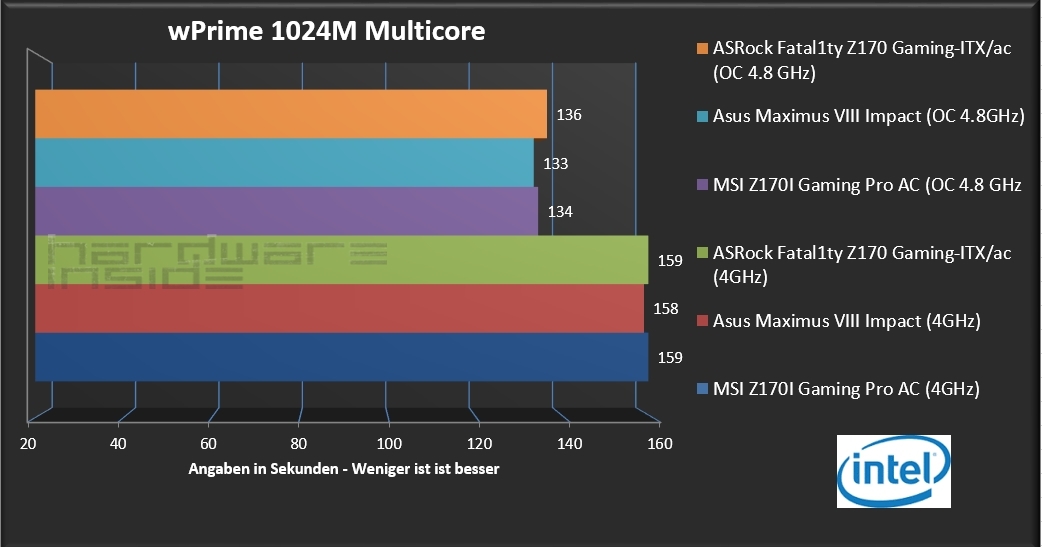The height and width of the screenshot is (547, 1042).
Task: Click the axis value 40
Action: pyautogui.click(x=118, y=444)
